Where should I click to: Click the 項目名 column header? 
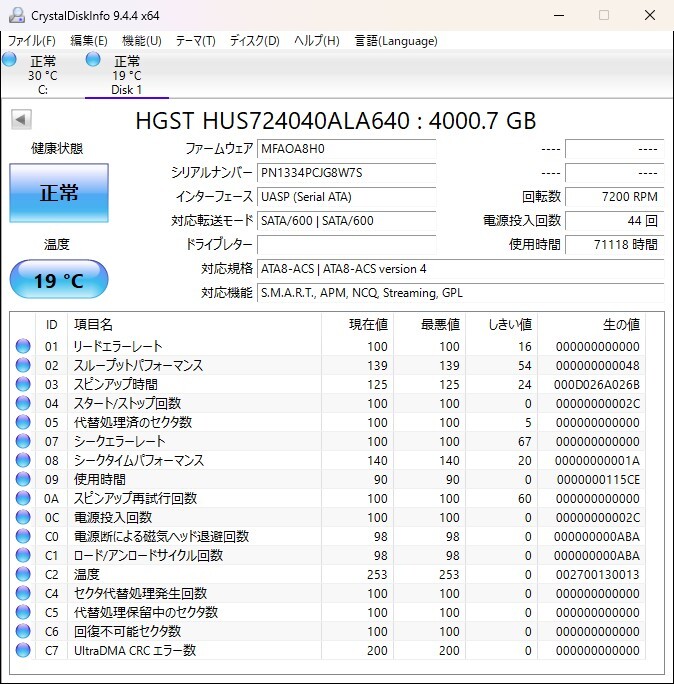tap(194, 325)
